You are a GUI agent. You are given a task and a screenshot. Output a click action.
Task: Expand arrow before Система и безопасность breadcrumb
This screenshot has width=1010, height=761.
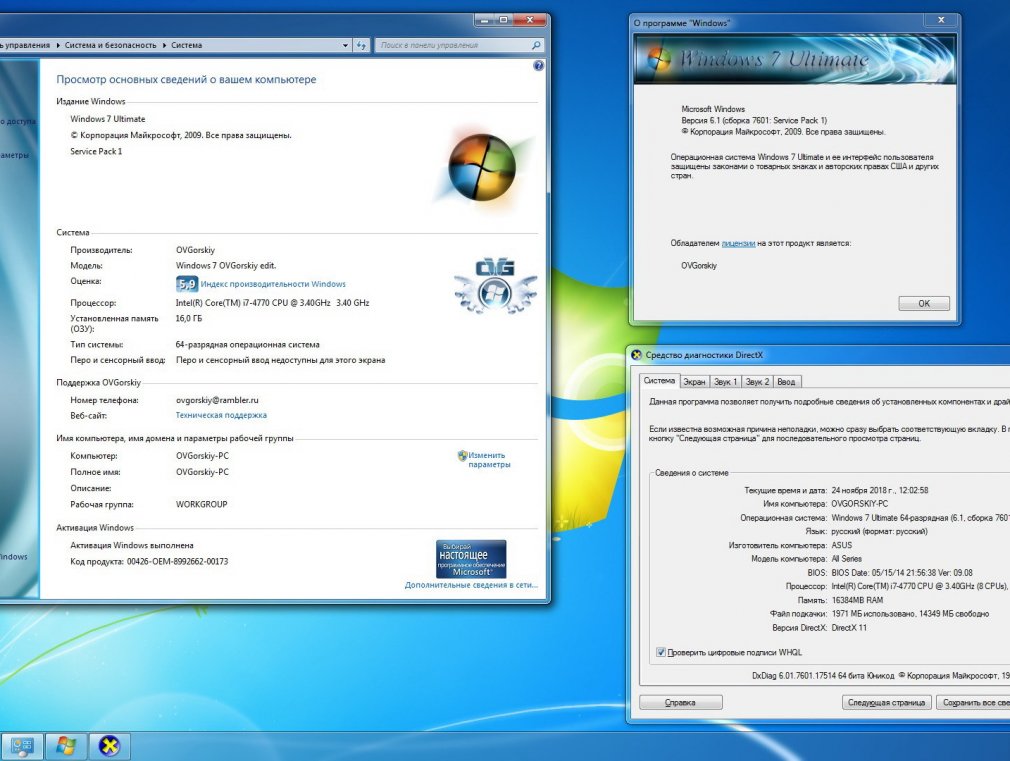58,45
